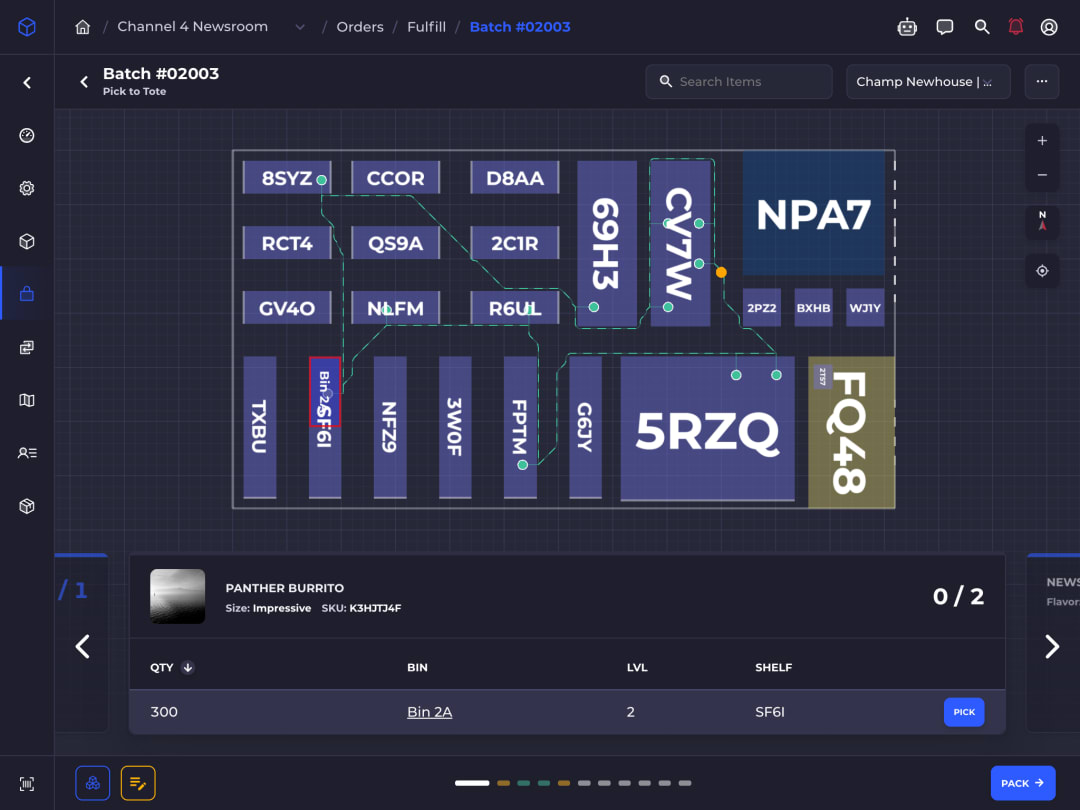Open the Champ Newhouse selector
This screenshot has width=1080, height=810.
[x=928, y=81]
